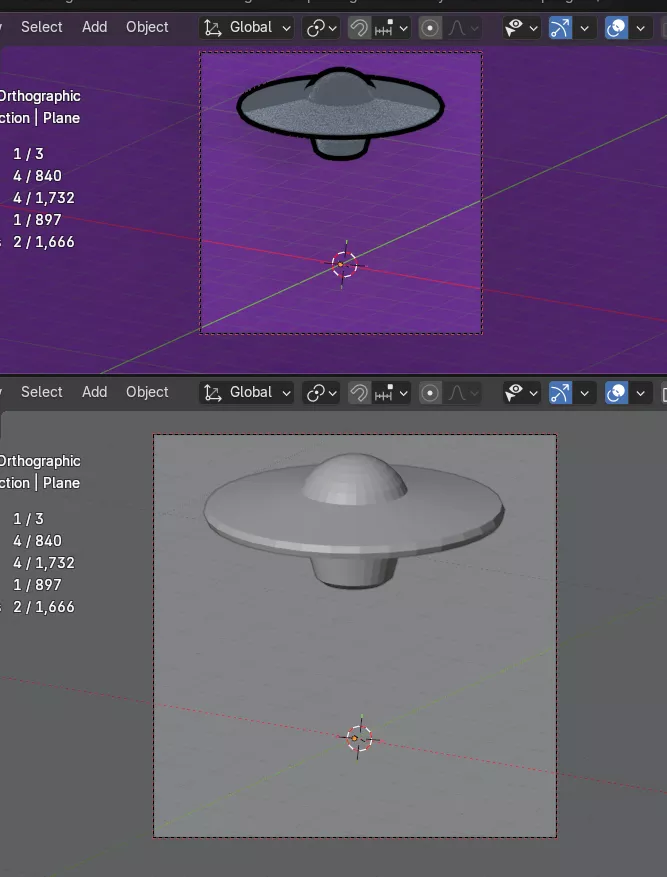The height and width of the screenshot is (877, 667).
Task: Expand overlay options arrow in top viewport
Action: pyautogui.click(x=641, y=28)
